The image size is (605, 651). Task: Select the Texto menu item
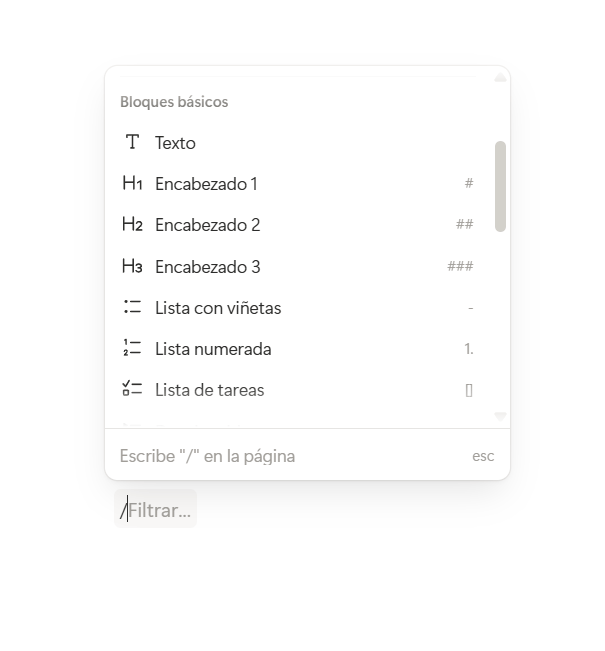pyautogui.click(x=176, y=143)
